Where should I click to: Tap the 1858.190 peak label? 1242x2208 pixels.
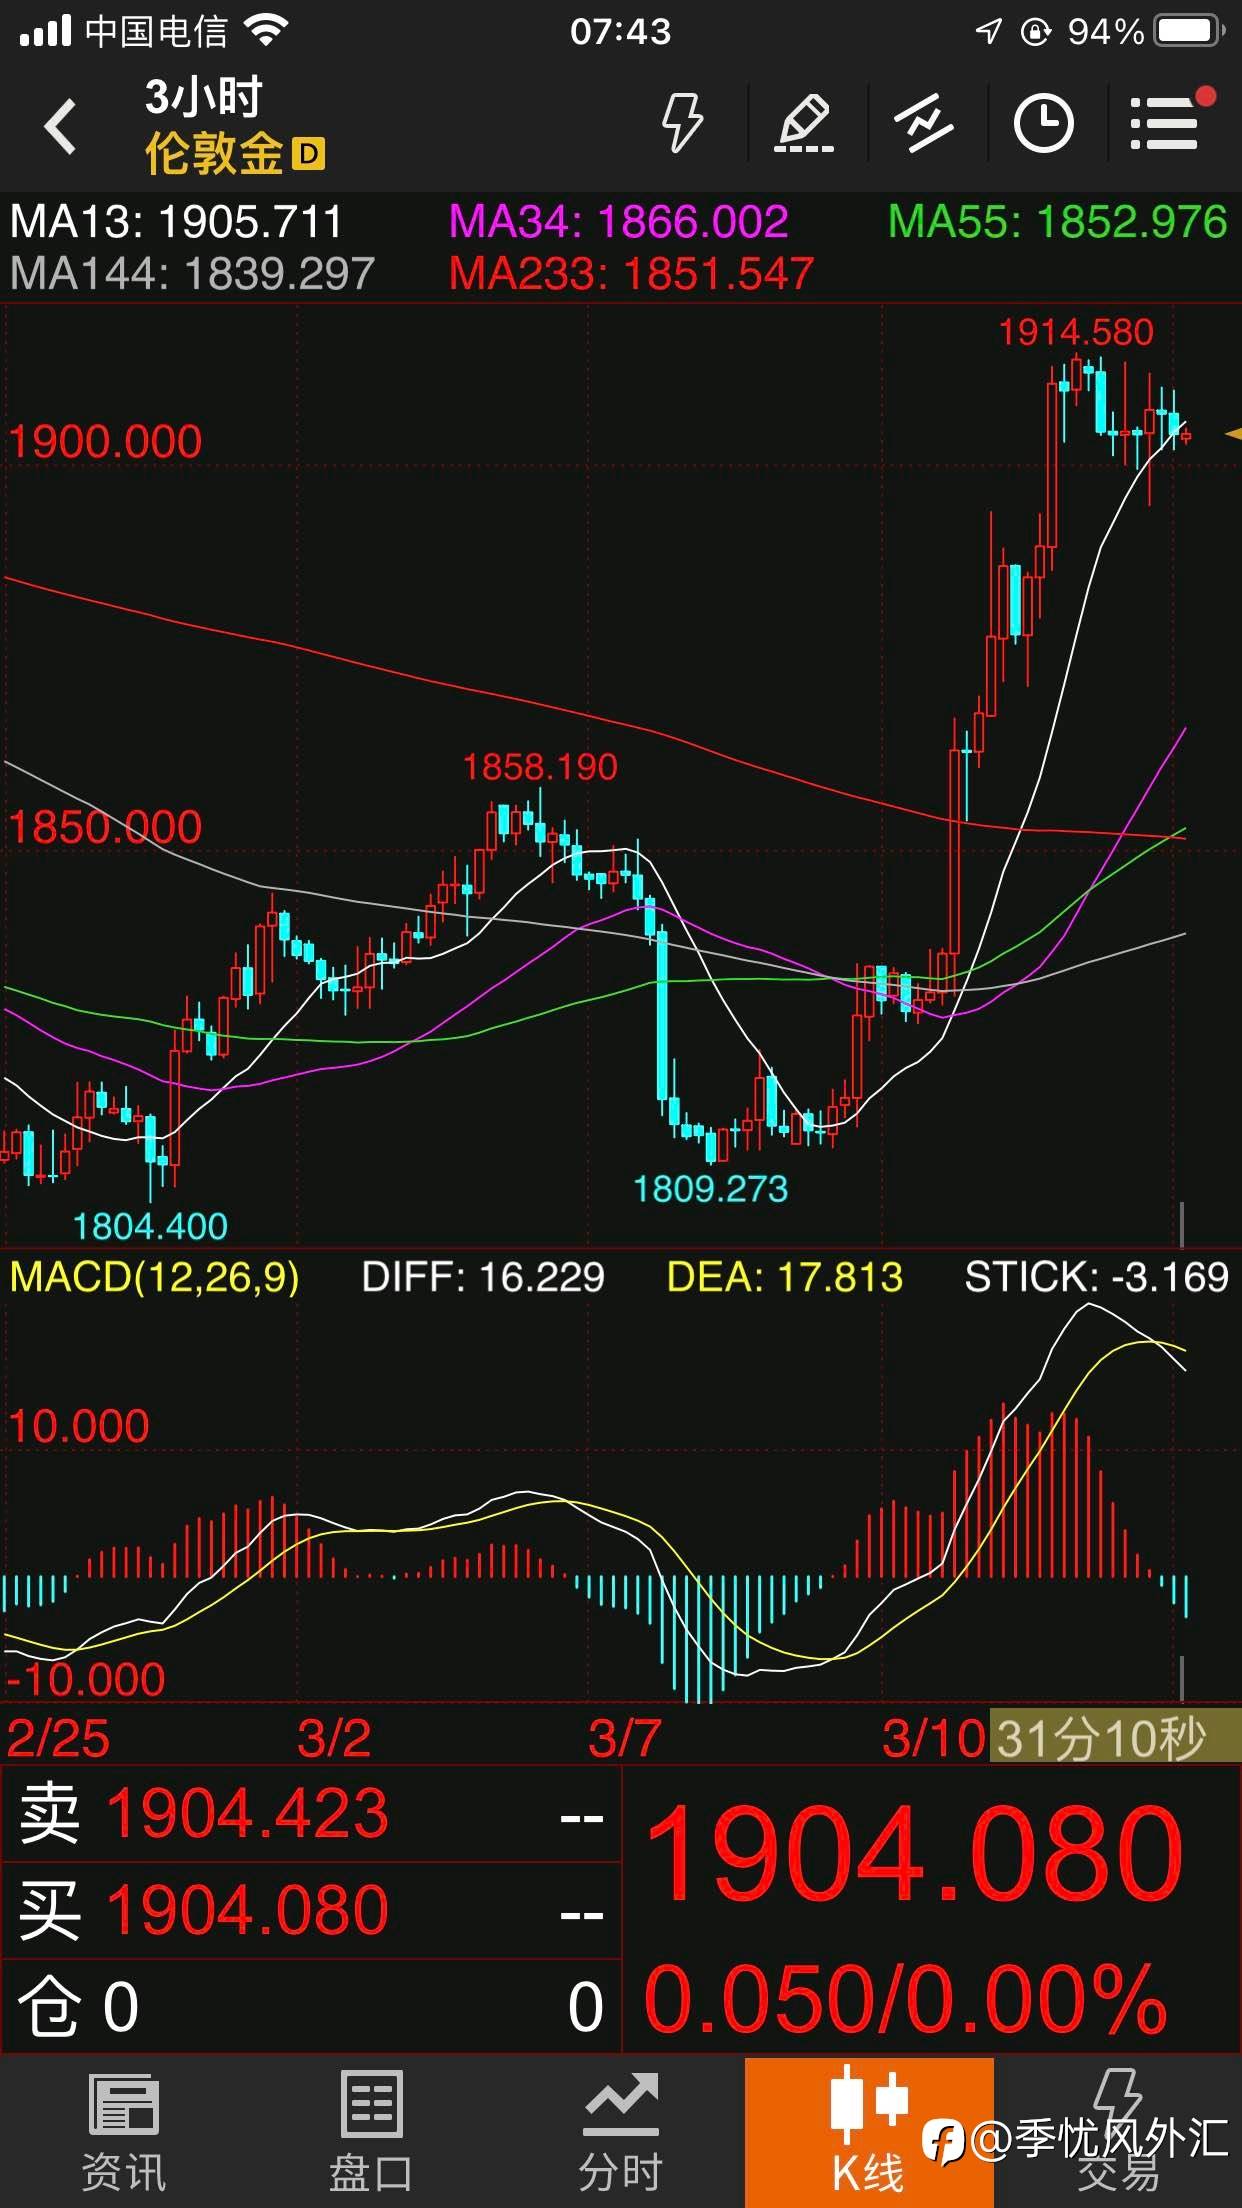pyautogui.click(x=540, y=767)
